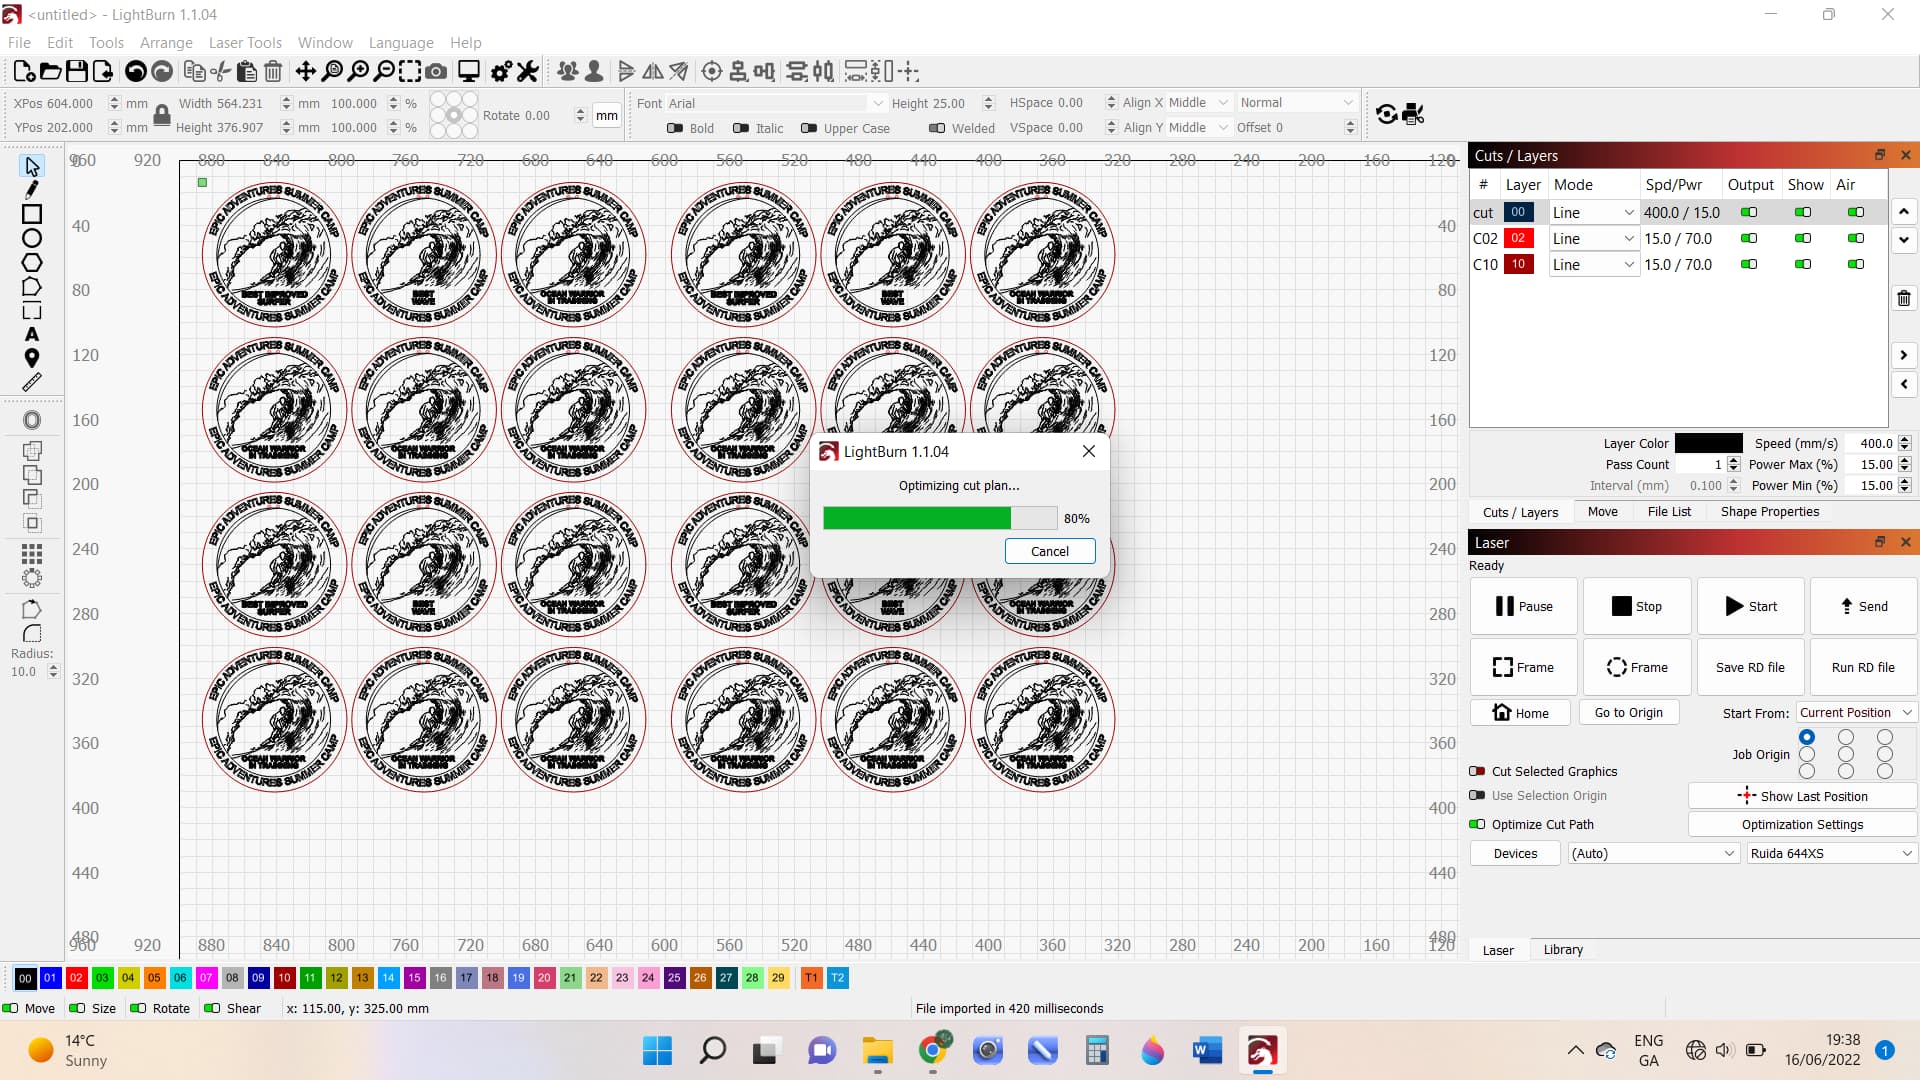Select the Rectangle tool
The height and width of the screenshot is (1080, 1920).
(x=32, y=214)
